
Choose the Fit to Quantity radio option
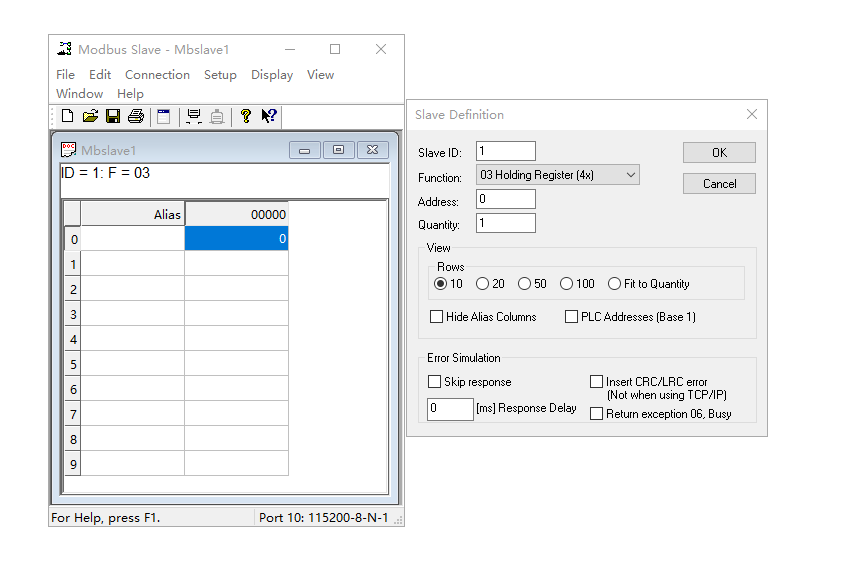614,284
